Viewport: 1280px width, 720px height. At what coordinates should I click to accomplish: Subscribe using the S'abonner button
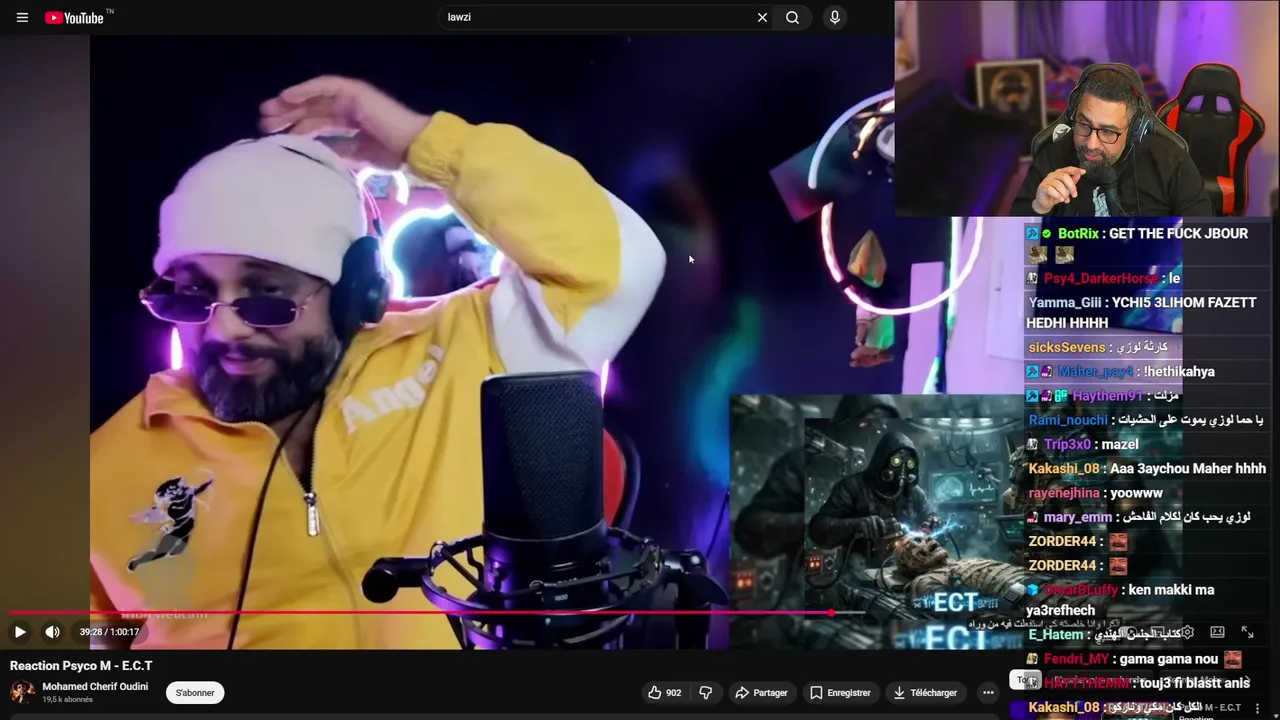pyautogui.click(x=195, y=692)
